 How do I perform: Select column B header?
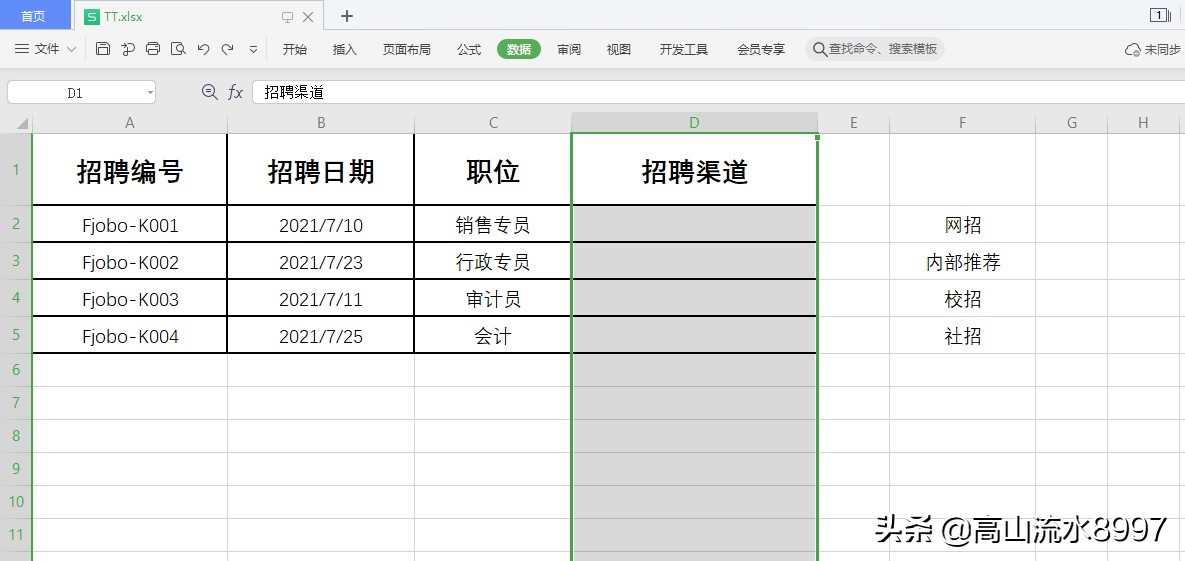pyautogui.click(x=320, y=122)
